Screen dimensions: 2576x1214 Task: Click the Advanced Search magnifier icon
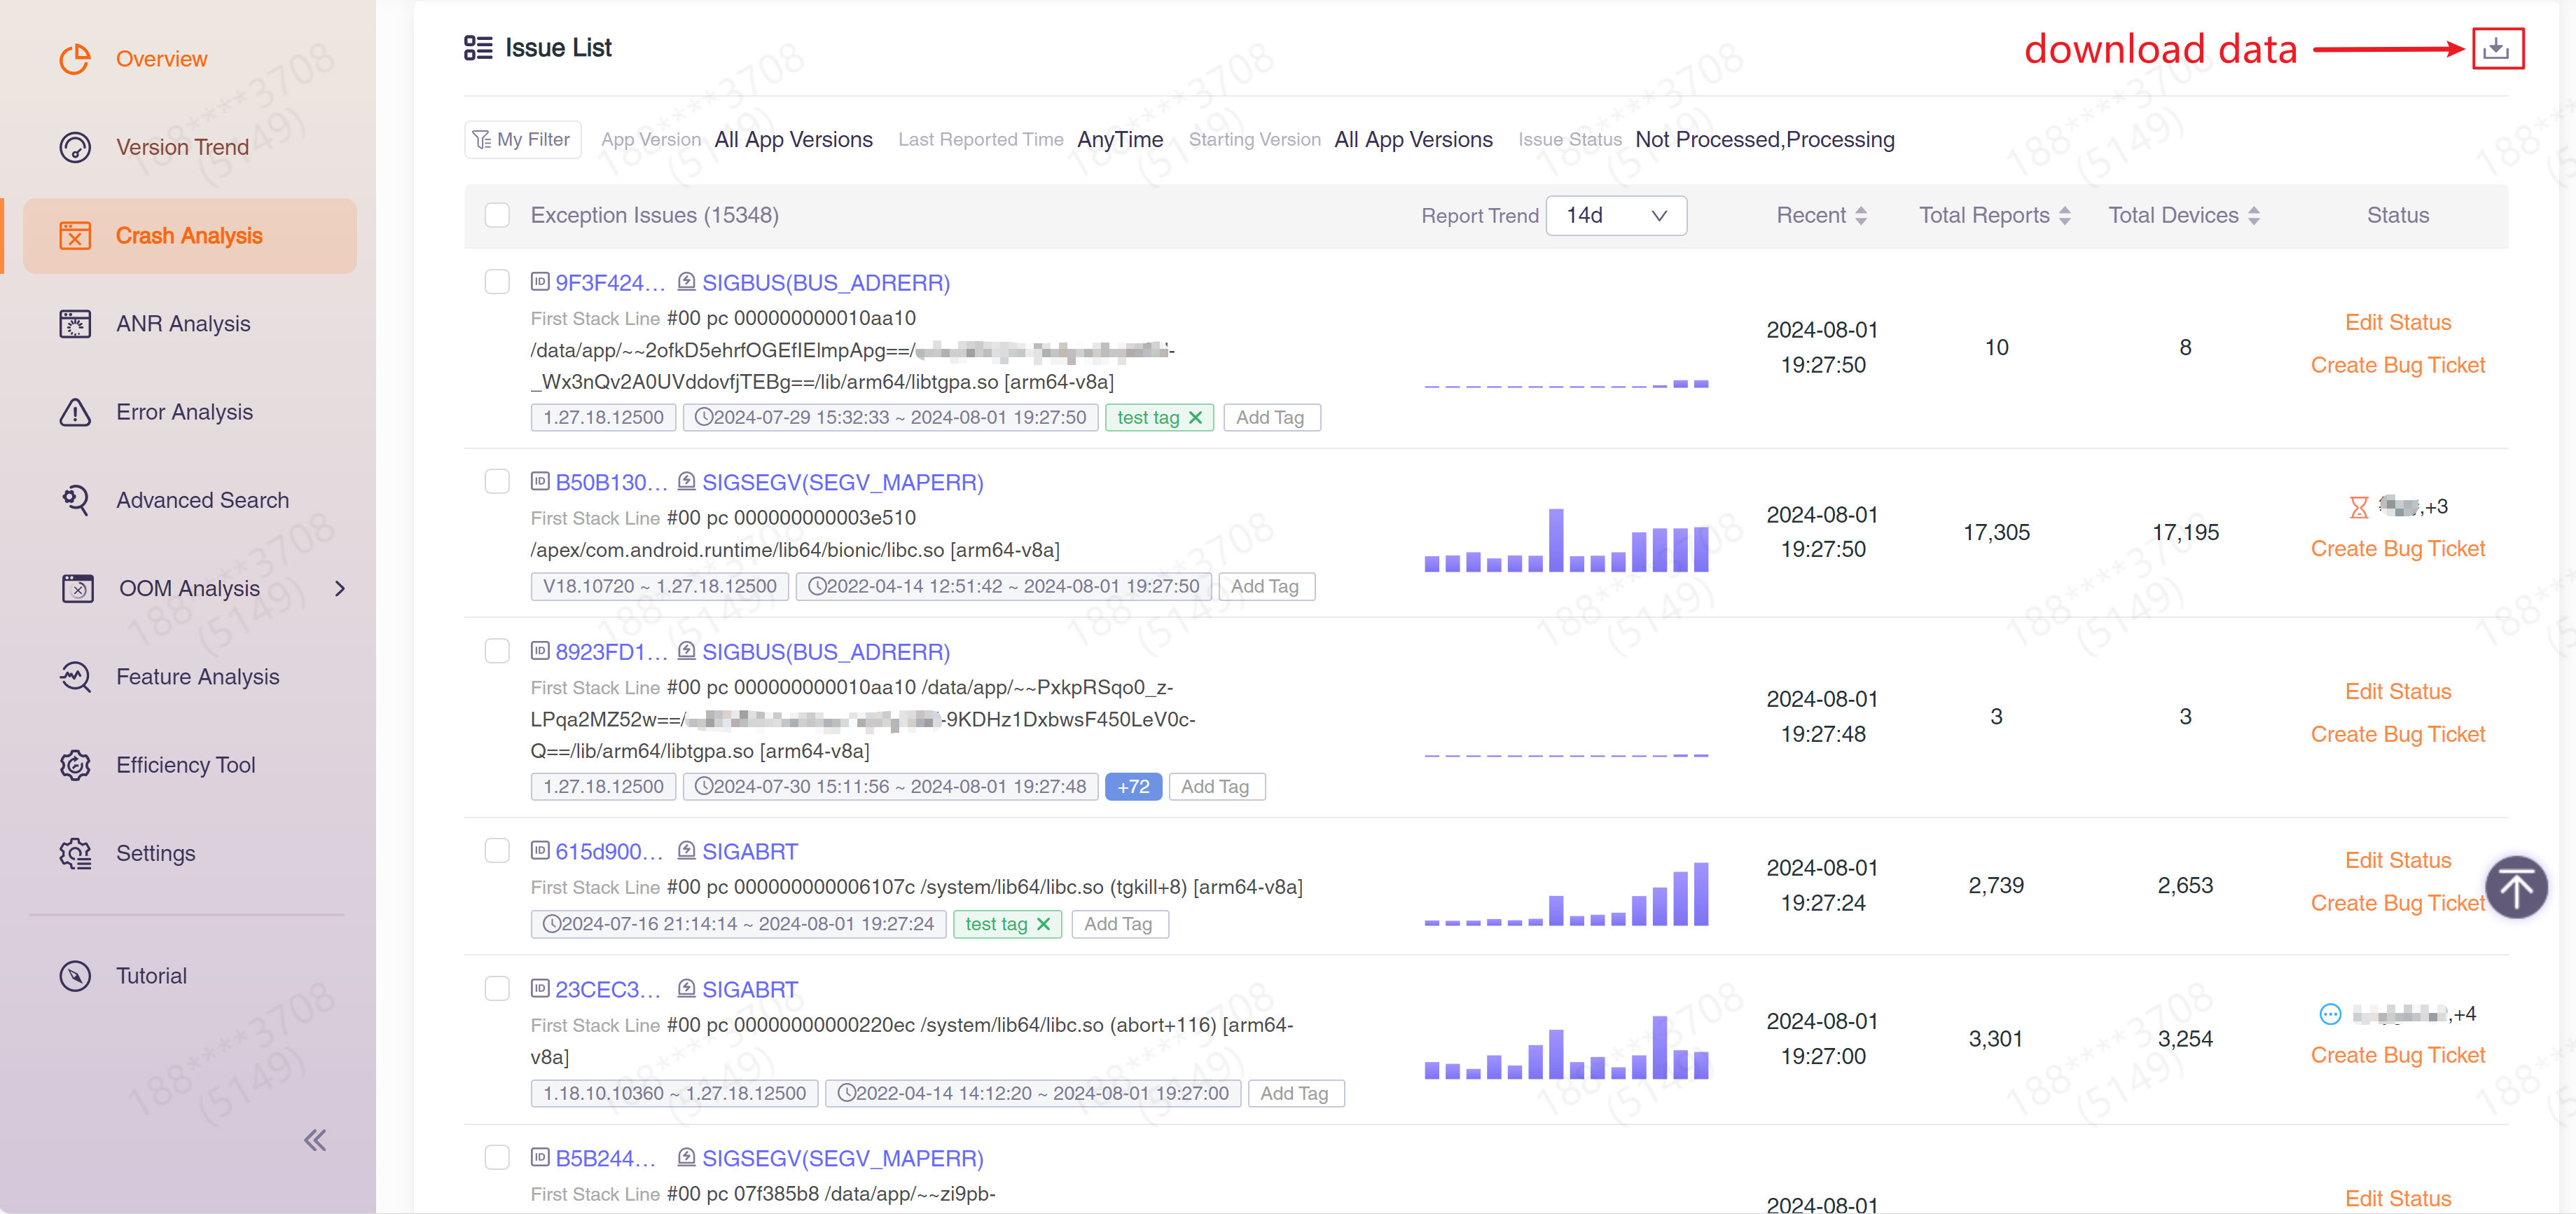[75, 500]
